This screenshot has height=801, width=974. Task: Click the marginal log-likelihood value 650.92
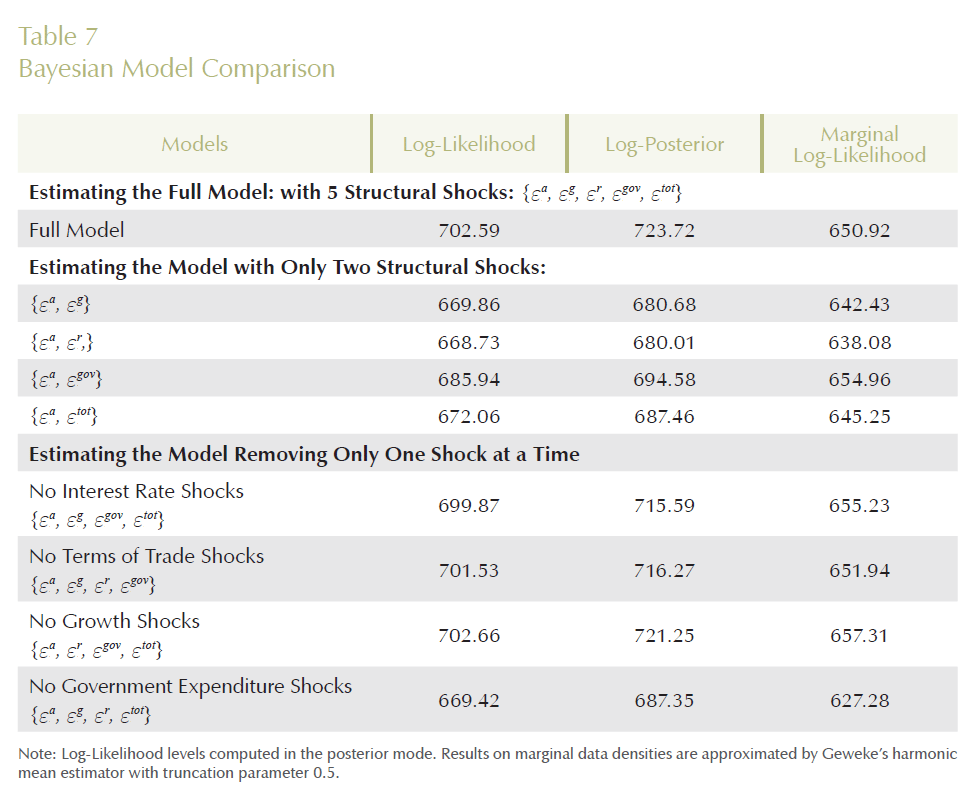click(x=859, y=230)
